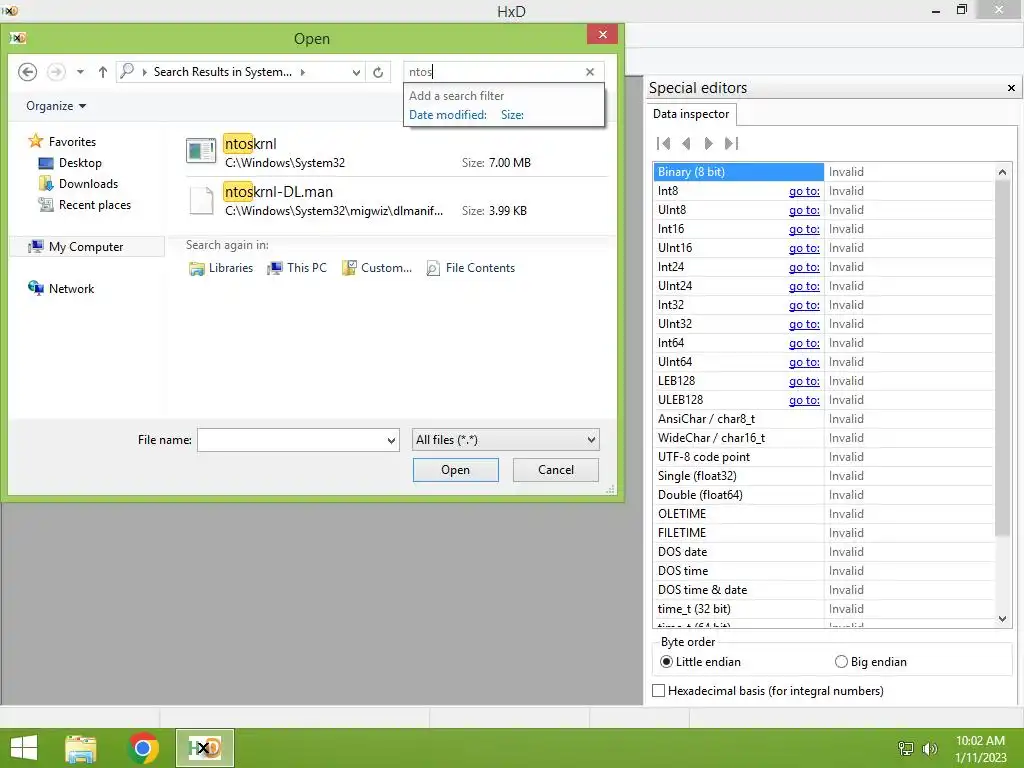This screenshot has width=1024, height=768.
Task: Click go to link for Int32
Action: pos(804,305)
